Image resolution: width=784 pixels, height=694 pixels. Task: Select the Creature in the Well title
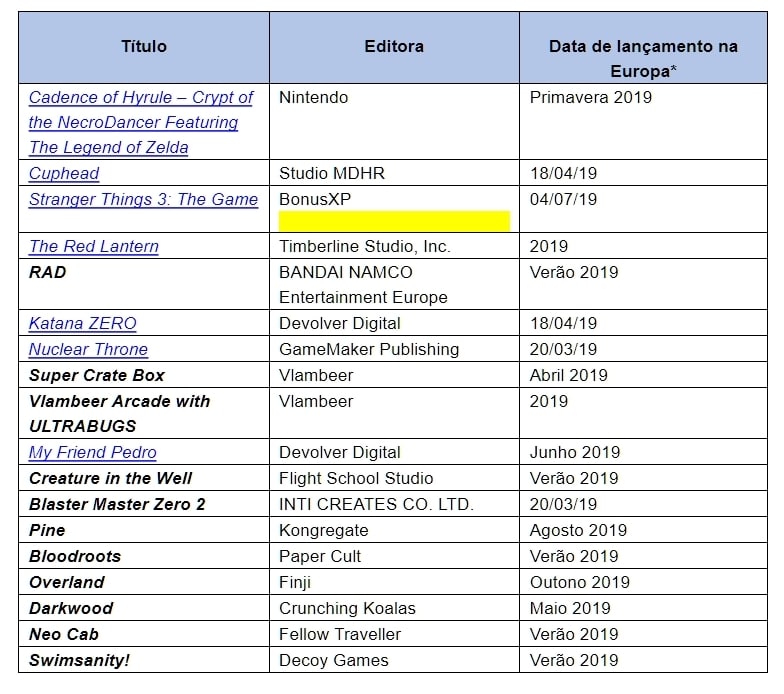[110, 478]
